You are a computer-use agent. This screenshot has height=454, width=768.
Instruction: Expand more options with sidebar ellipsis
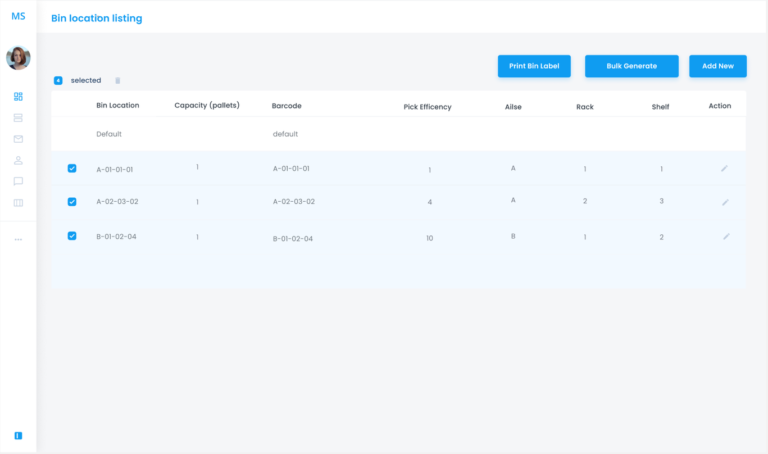(18, 239)
